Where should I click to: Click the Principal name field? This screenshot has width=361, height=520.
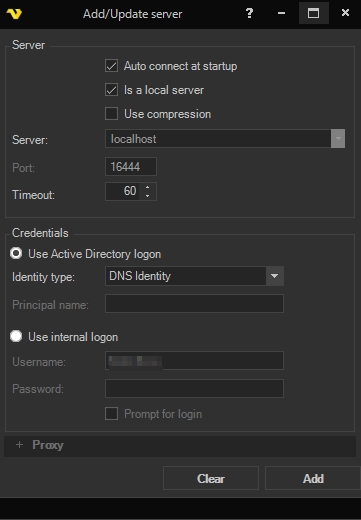[x=194, y=303]
